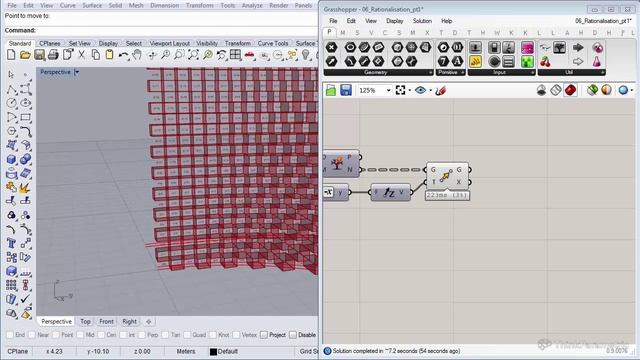This screenshot has width=640, height=360.
Task: Open the Perspective viewport dropdown arrow
Action: (x=76, y=72)
